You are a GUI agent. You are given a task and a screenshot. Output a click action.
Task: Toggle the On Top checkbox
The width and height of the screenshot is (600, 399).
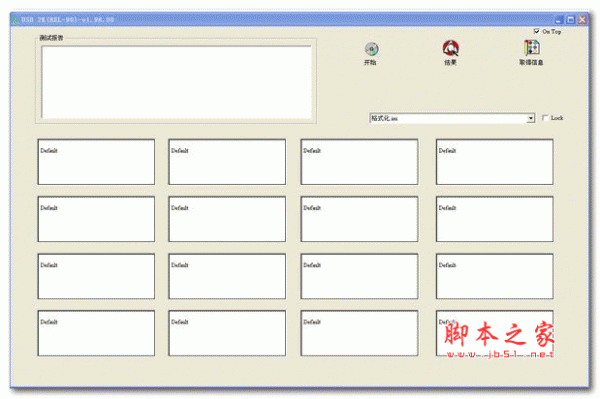536,31
